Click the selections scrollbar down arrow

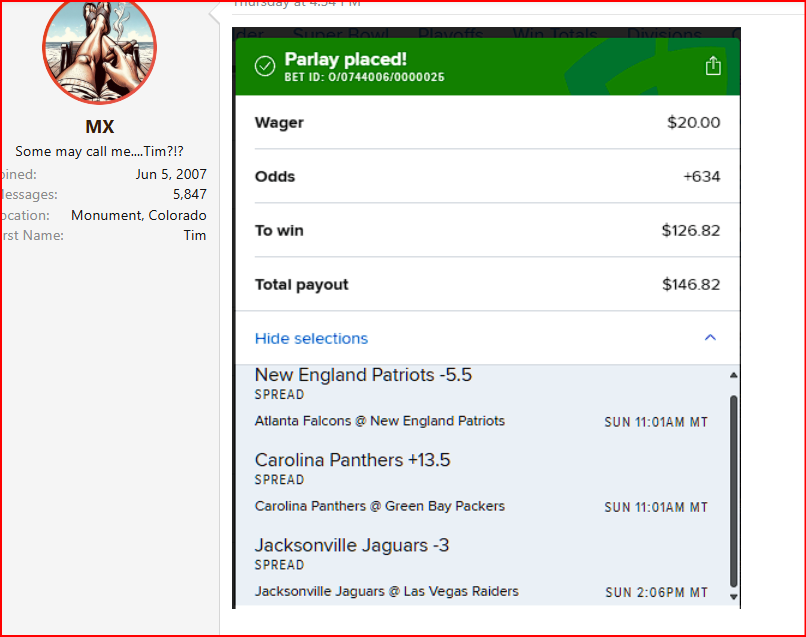click(734, 596)
